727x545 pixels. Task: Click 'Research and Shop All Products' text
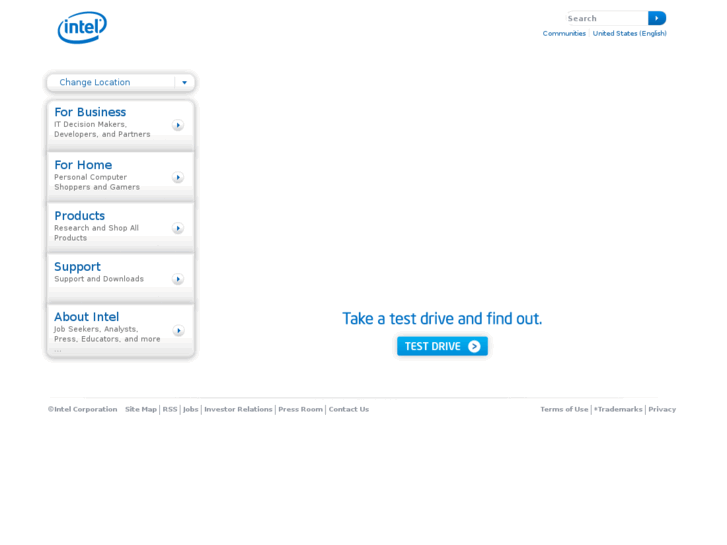(x=96, y=233)
